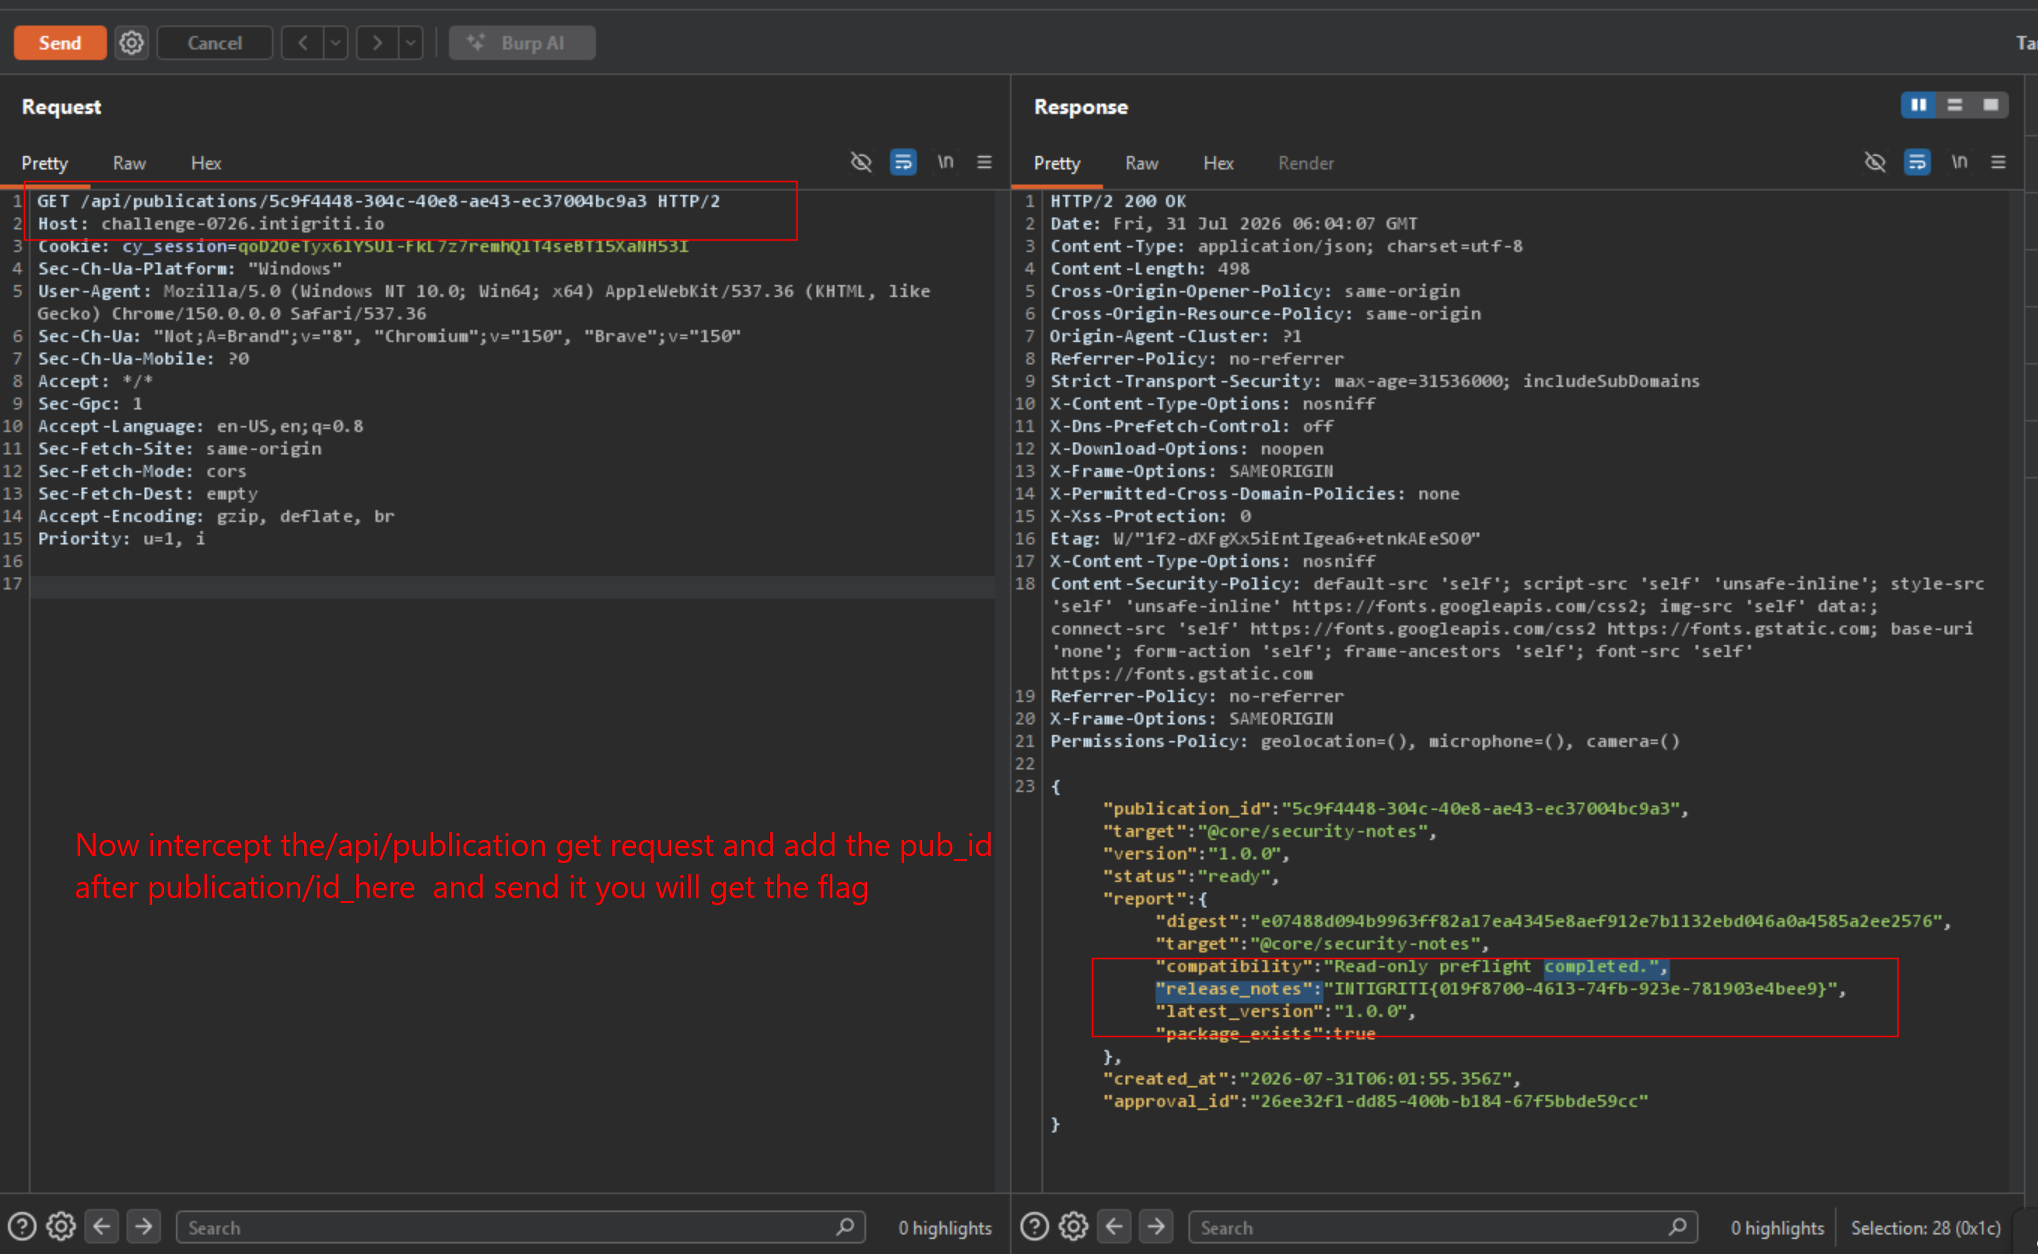Select combined tabbed layout icon
The image size is (2038, 1254).
(1991, 105)
